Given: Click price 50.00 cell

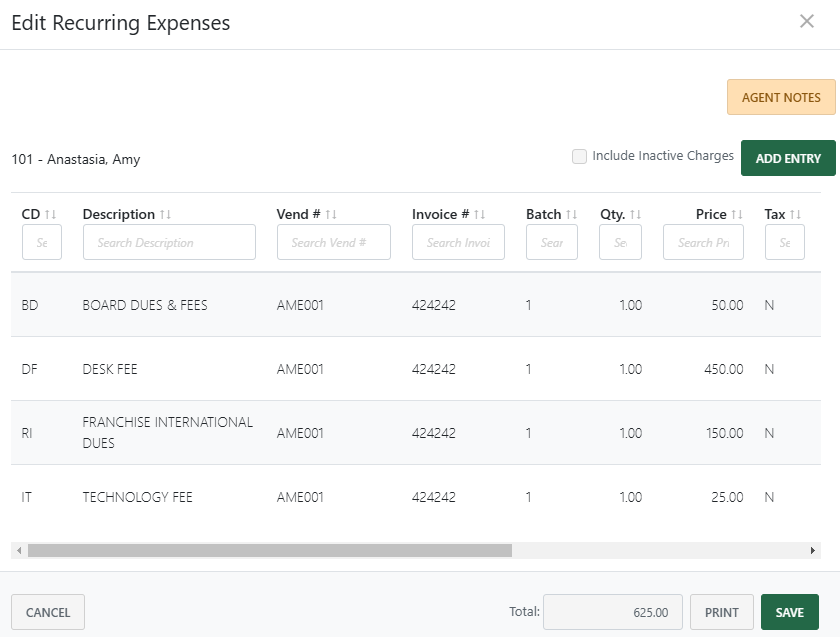Looking at the screenshot, I should click(727, 305).
